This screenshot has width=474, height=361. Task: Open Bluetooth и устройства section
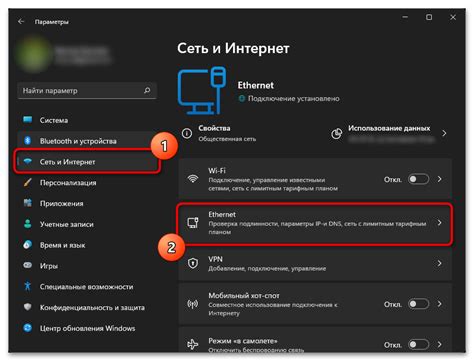pyautogui.click(x=87, y=141)
